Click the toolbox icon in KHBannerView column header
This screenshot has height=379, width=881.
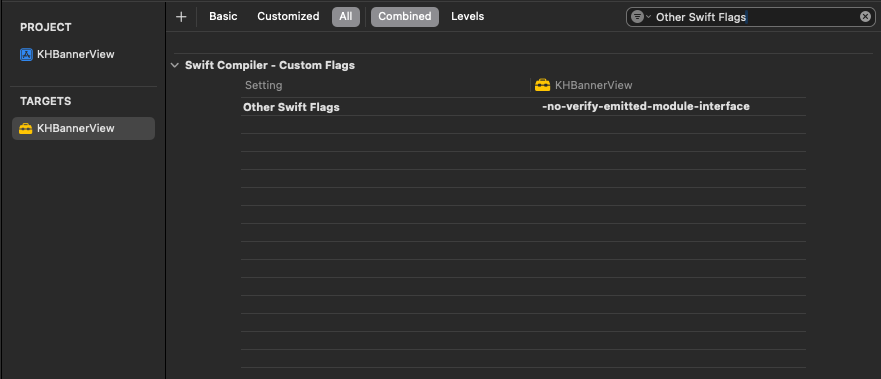543,85
